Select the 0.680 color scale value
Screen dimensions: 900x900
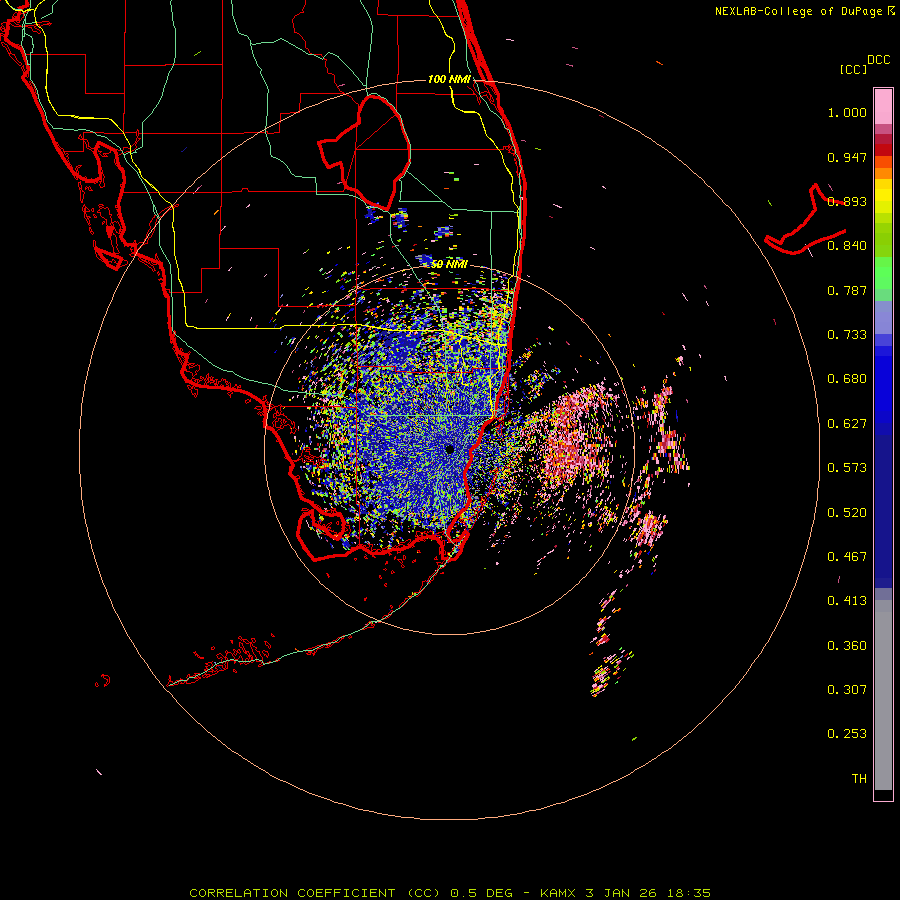point(847,379)
